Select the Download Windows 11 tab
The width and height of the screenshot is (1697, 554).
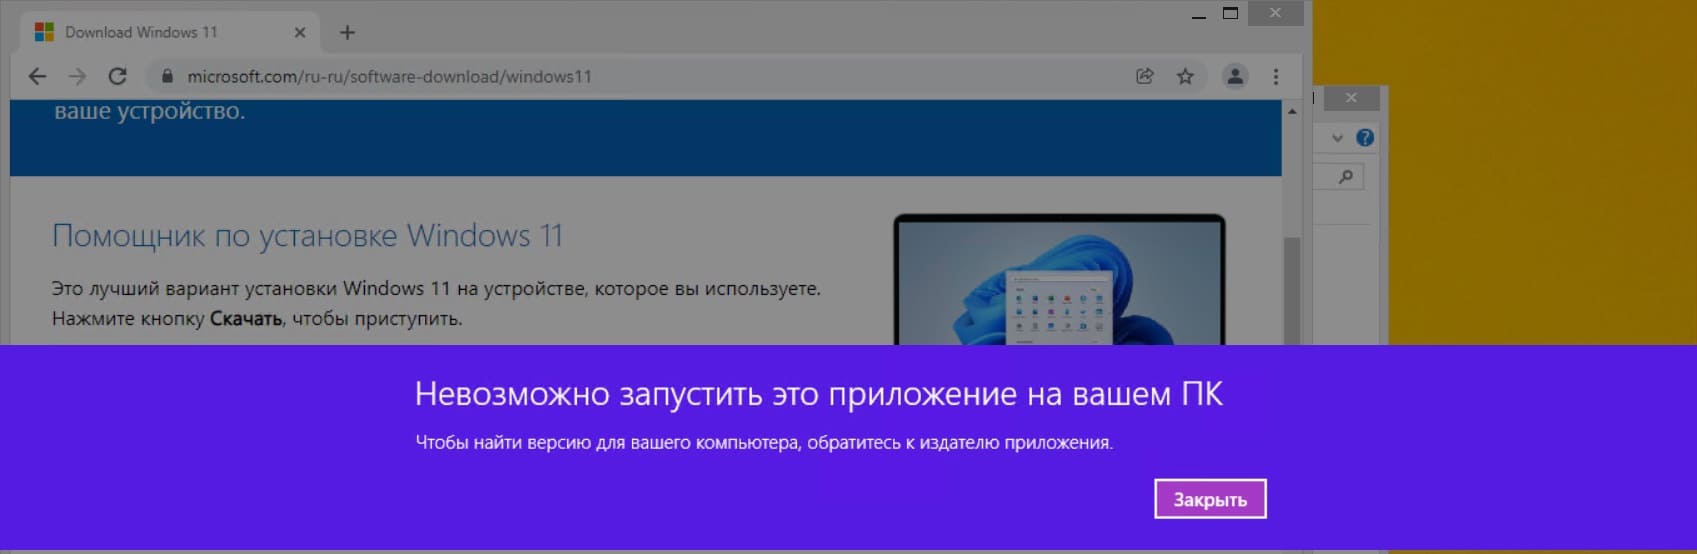tap(170, 32)
